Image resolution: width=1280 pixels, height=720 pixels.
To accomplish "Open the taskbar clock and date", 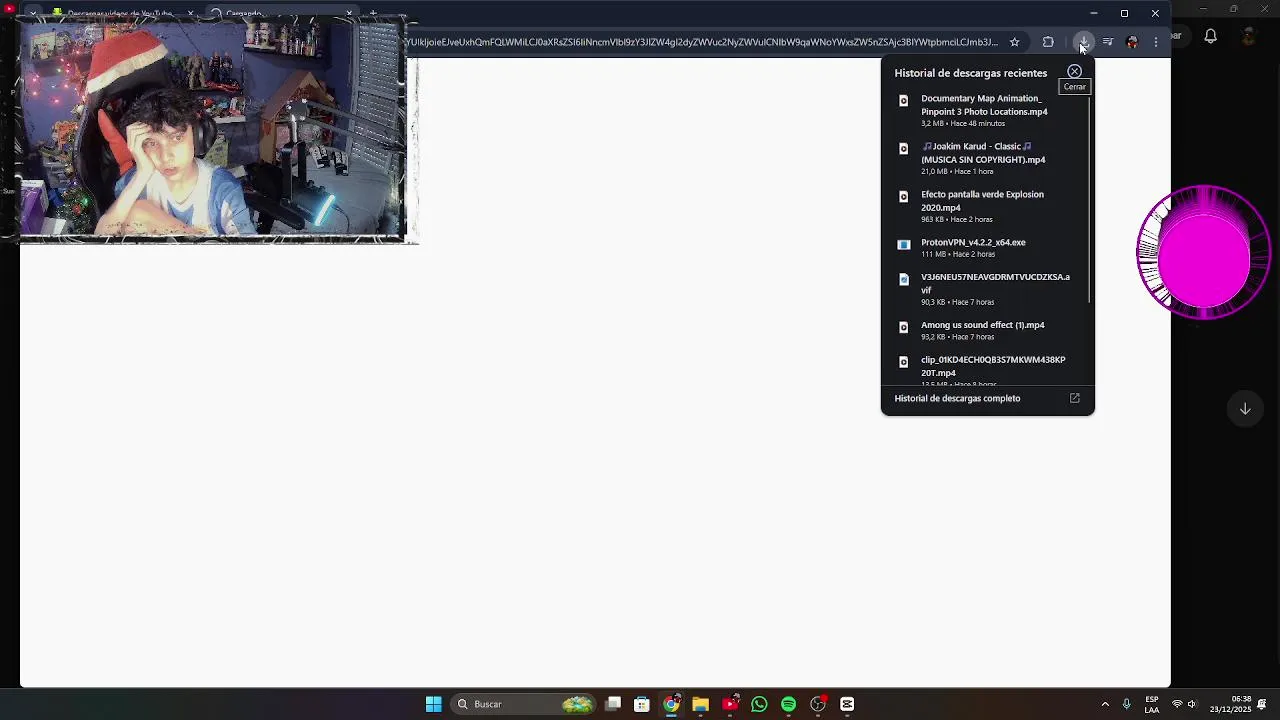I will click(1231, 704).
